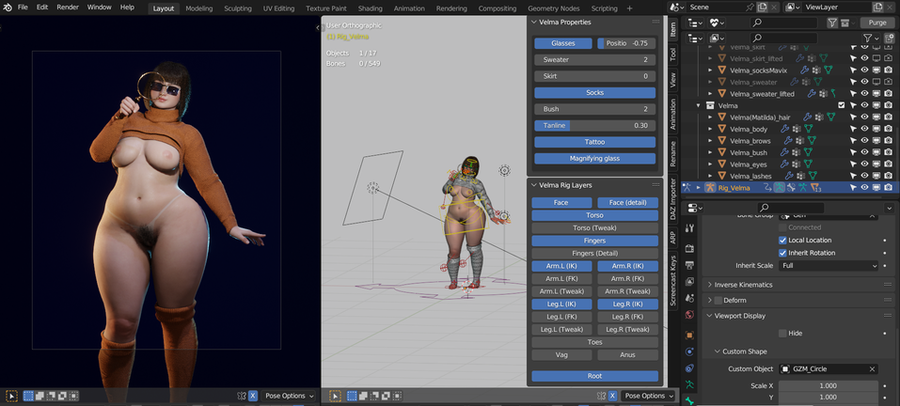Image resolution: width=900 pixels, height=406 pixels.
Task: Add new view layer via icon next to ViewLayer
Action: pyautogui.click(x=877, y=7)
